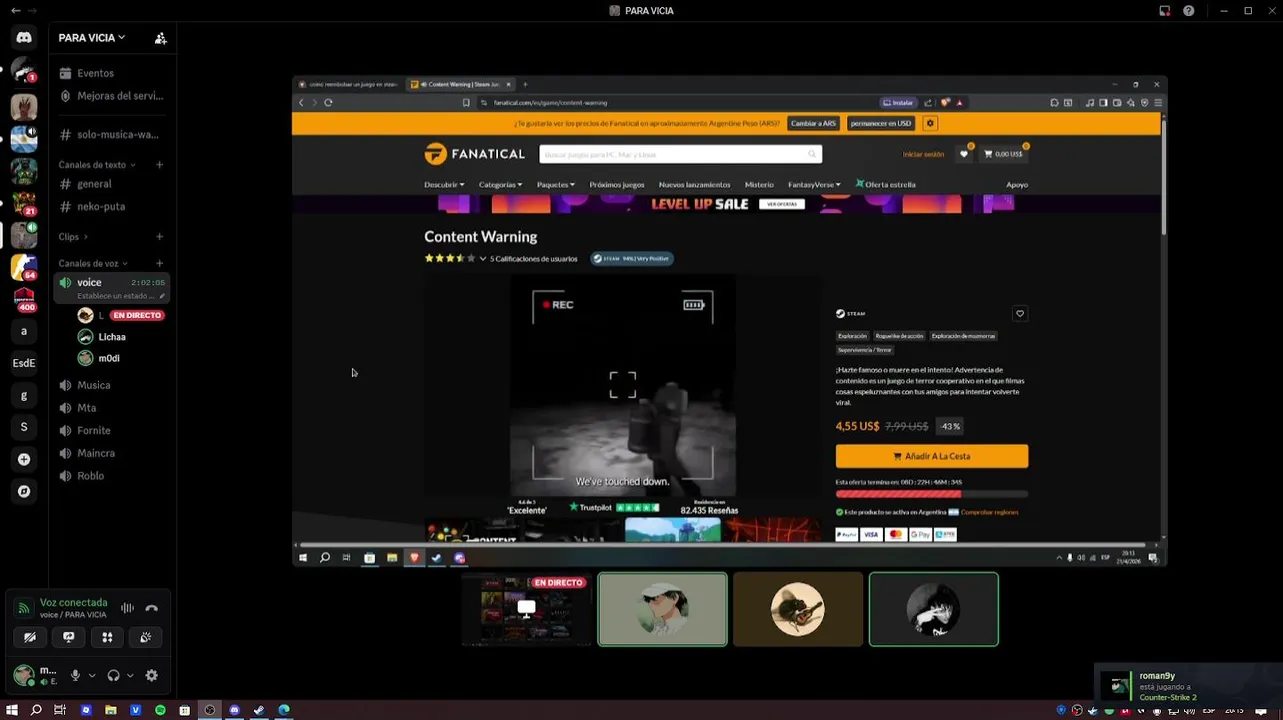Toggle noise suppression waveform icon
Image resolution: width=1283 pixels, height=720 pixels.
(x=127, y=608)
